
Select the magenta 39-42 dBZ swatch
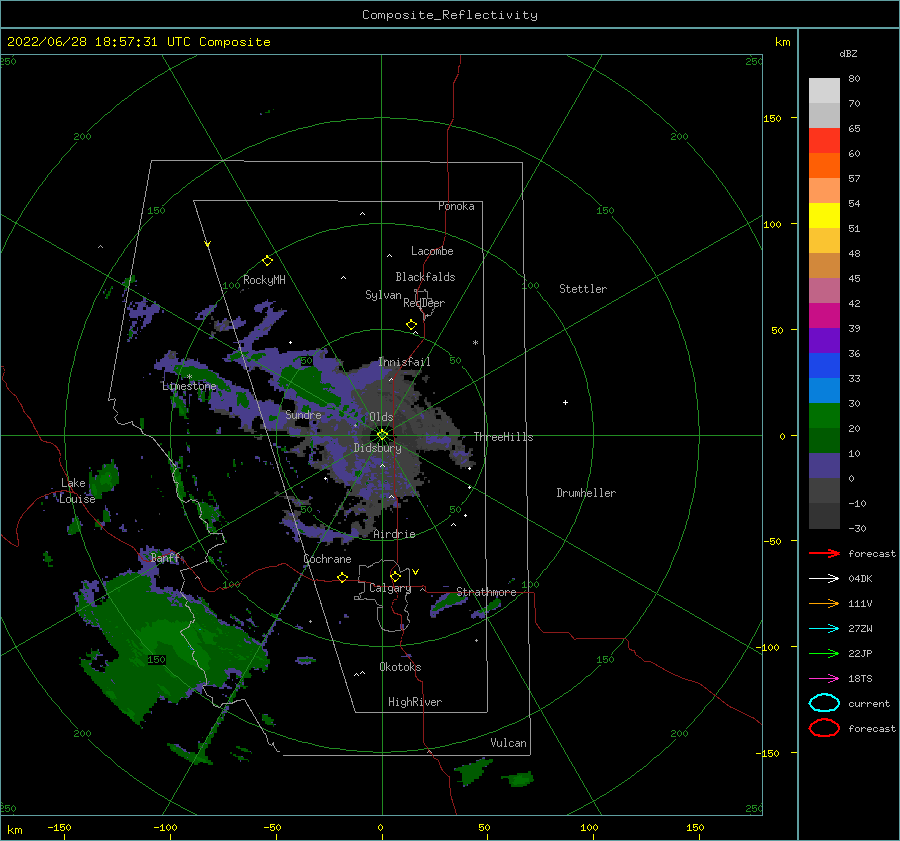(x=824, y=315)
